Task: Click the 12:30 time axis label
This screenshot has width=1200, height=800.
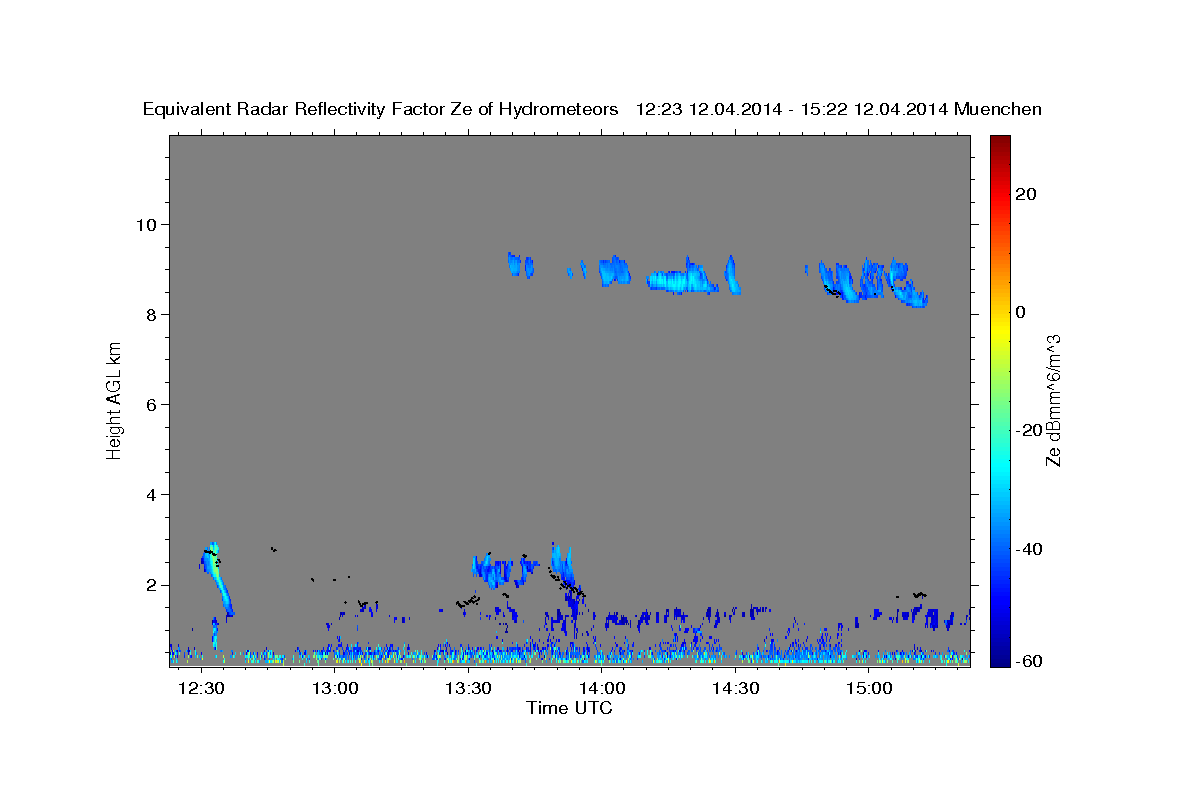Action: [x=202, y=688]
